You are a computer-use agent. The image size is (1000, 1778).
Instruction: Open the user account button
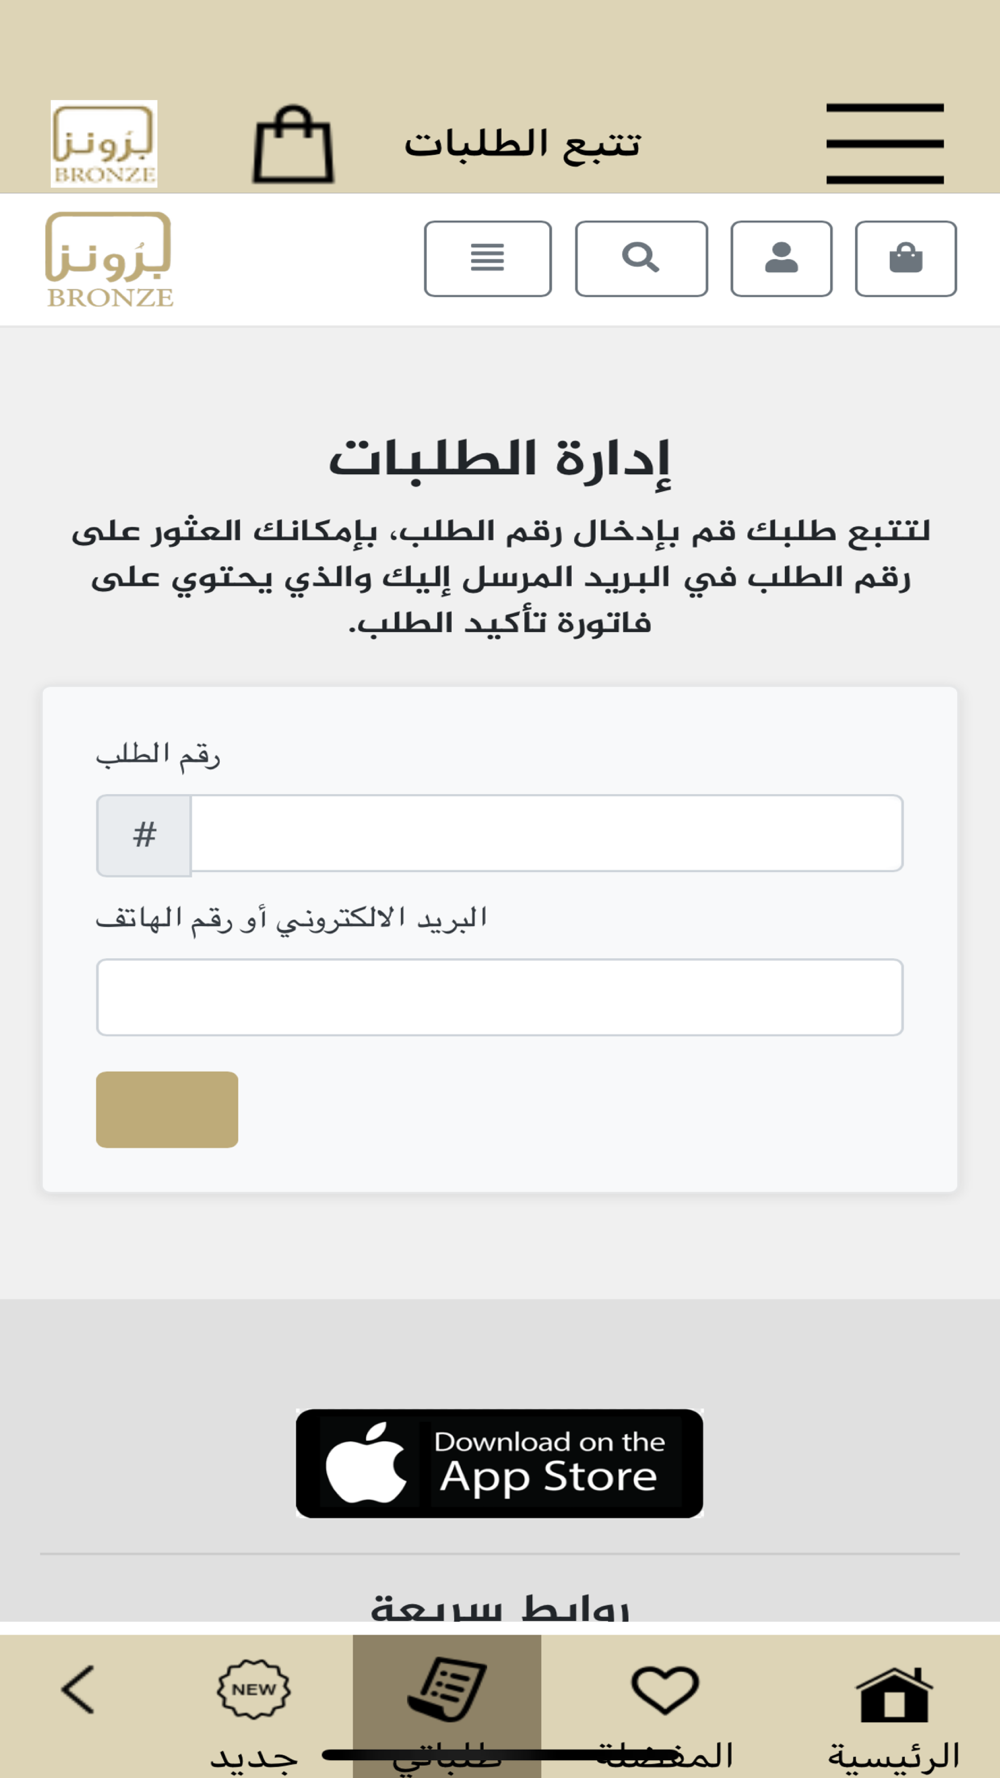tap(781, 259)
